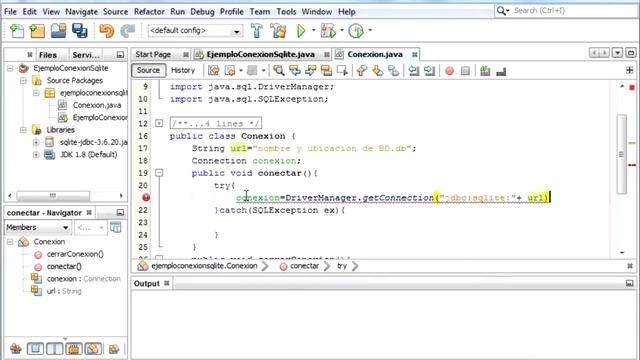Switch to Start Page tab
640x360 pixels.
(x=153, y=54)
